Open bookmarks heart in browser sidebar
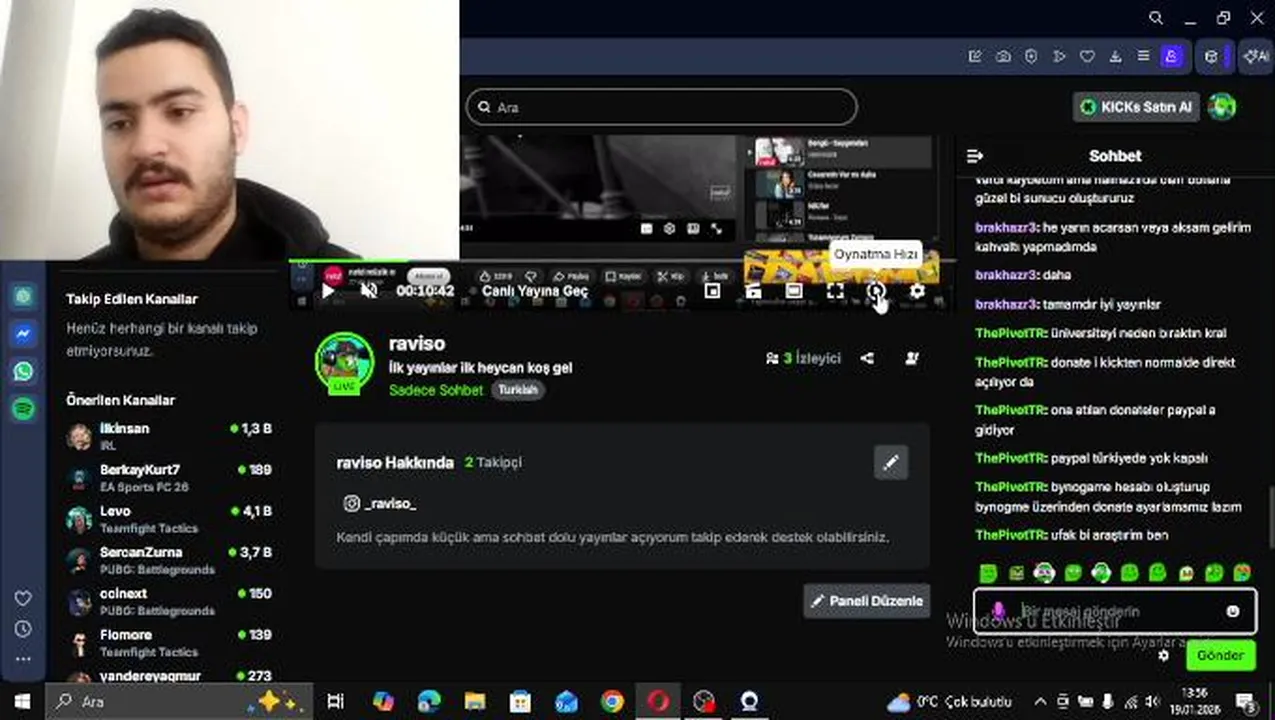The image size is (1275, 720). click(x=23, y=598)
